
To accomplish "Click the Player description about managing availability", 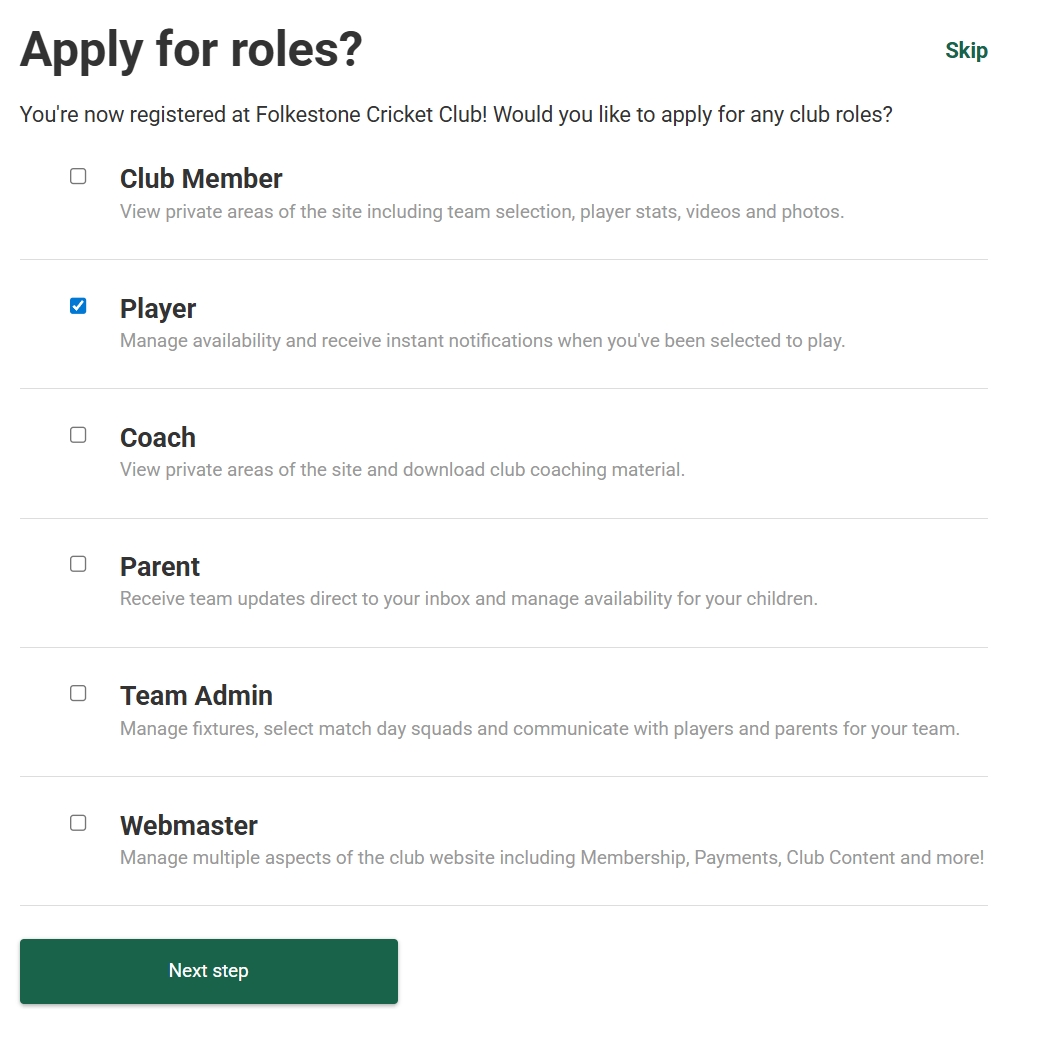I will [482, 341].
